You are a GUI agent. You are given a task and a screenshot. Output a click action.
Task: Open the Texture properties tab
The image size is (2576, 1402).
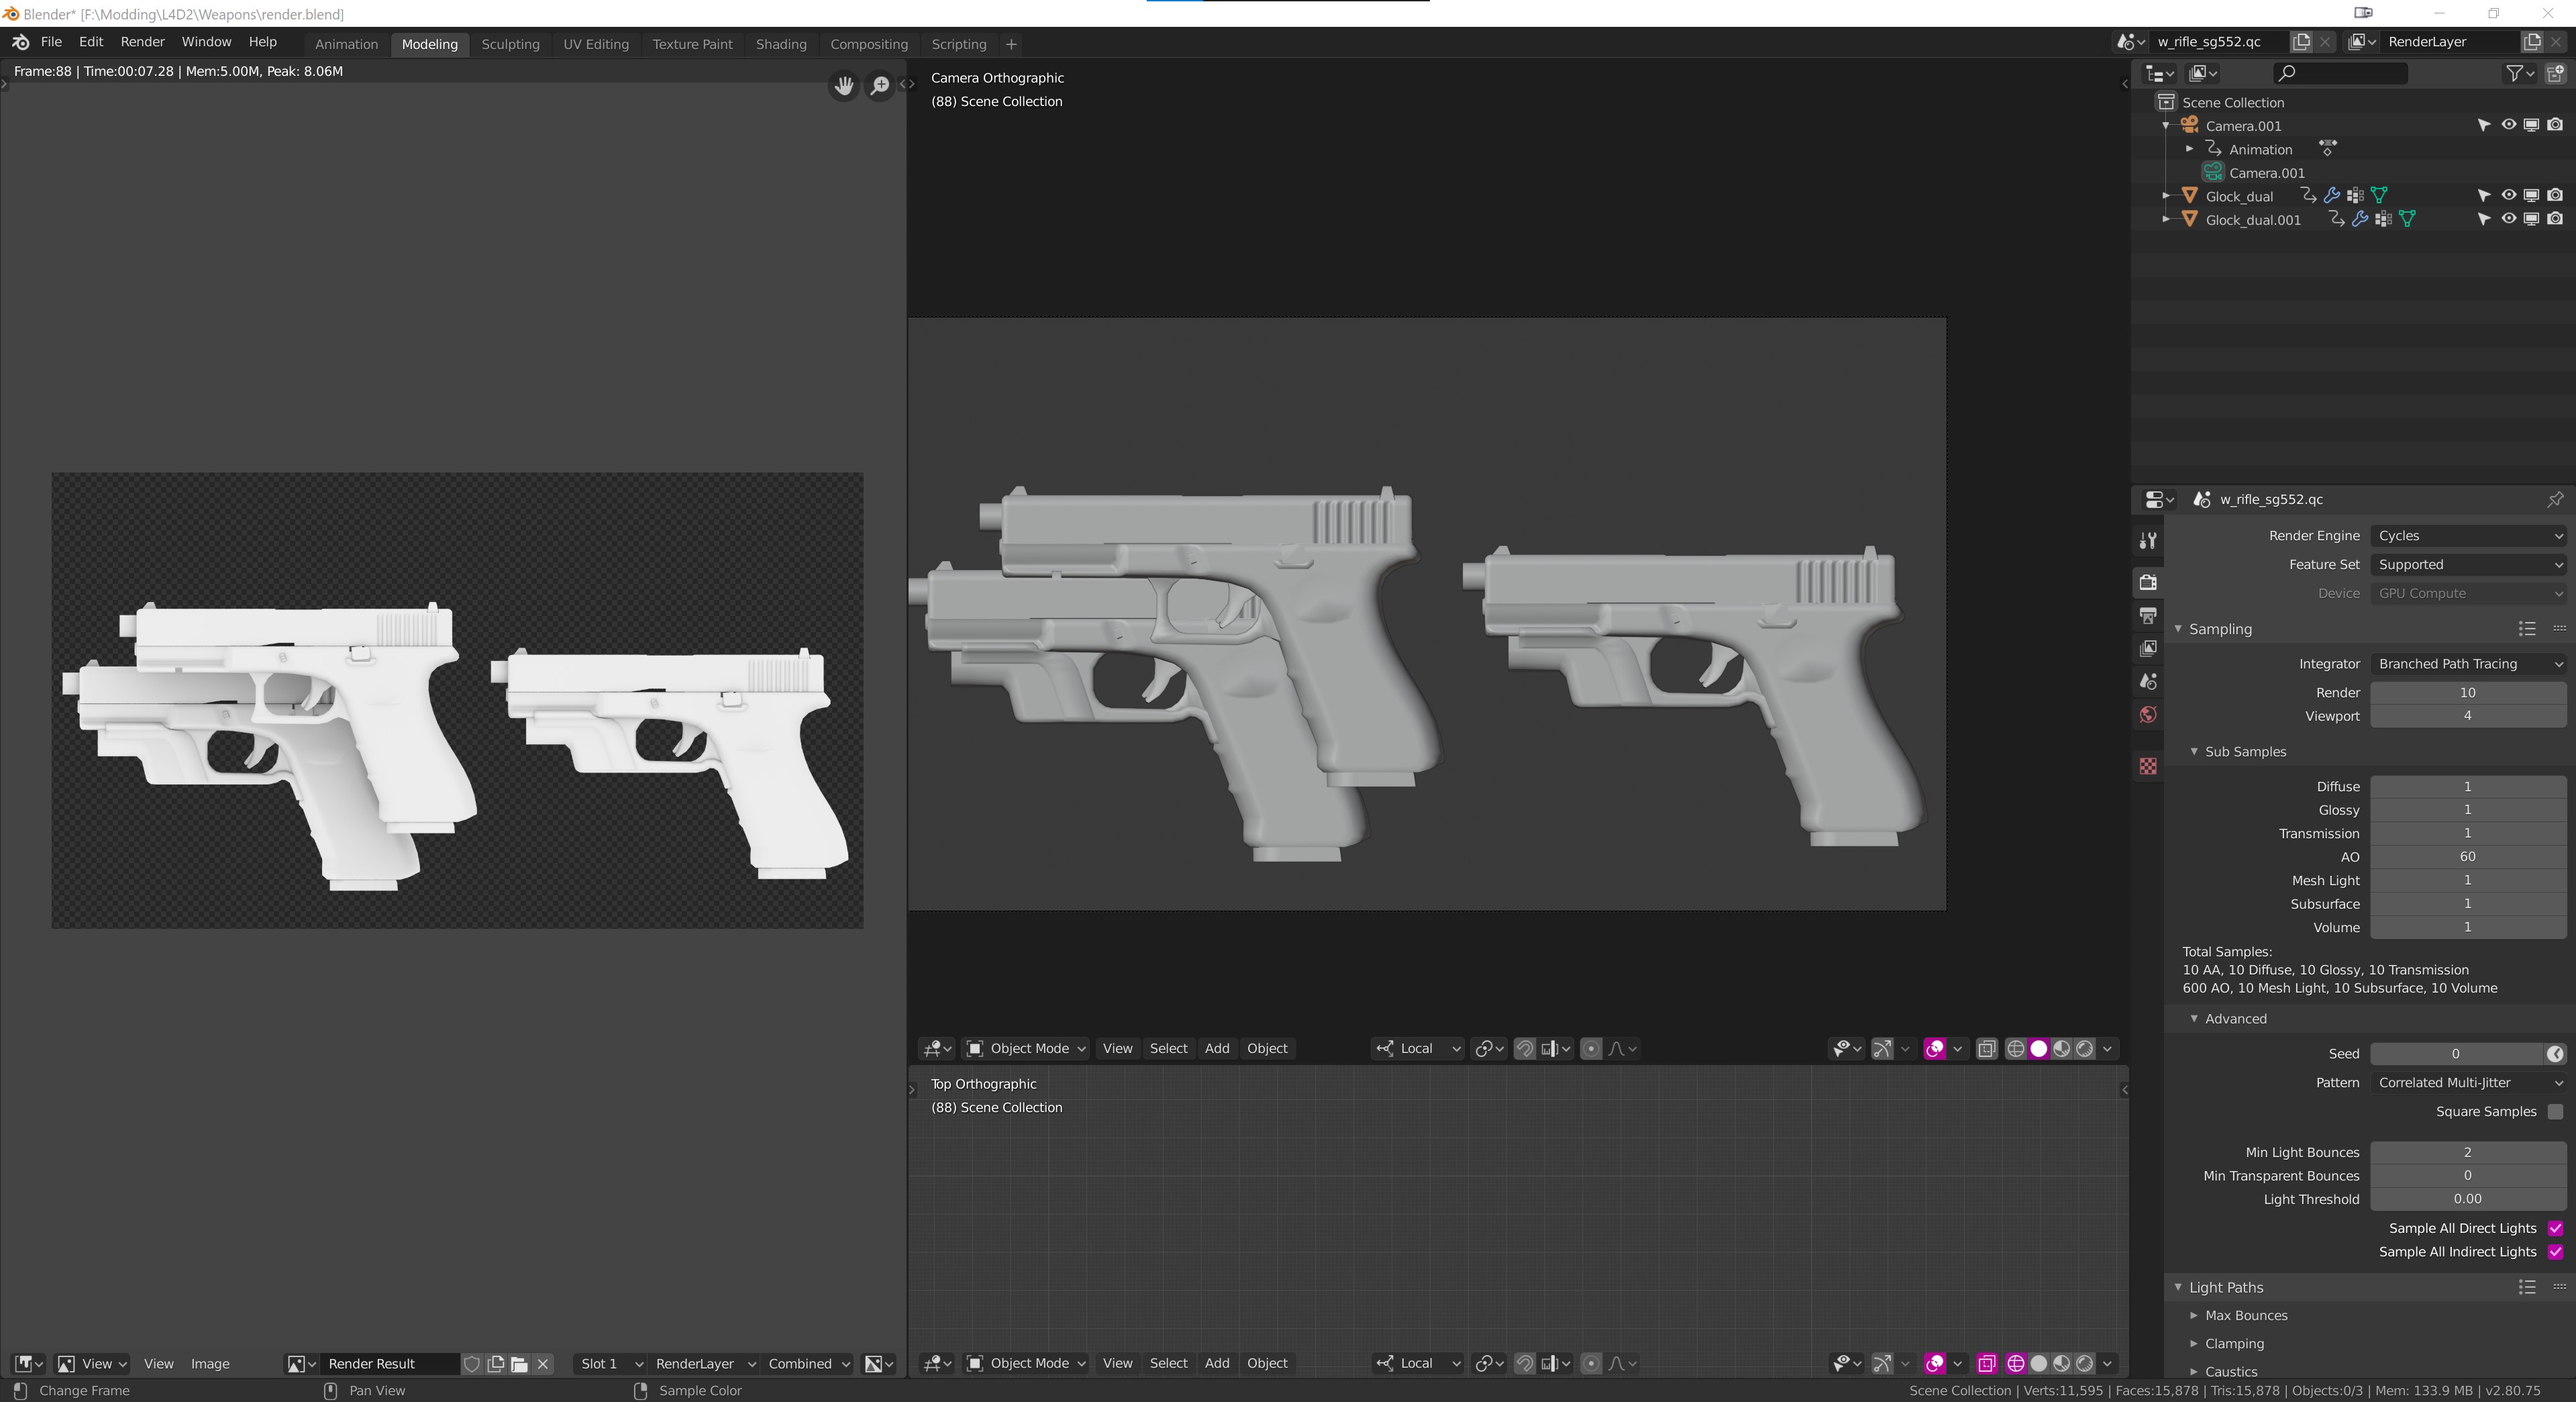(2148, 766)
